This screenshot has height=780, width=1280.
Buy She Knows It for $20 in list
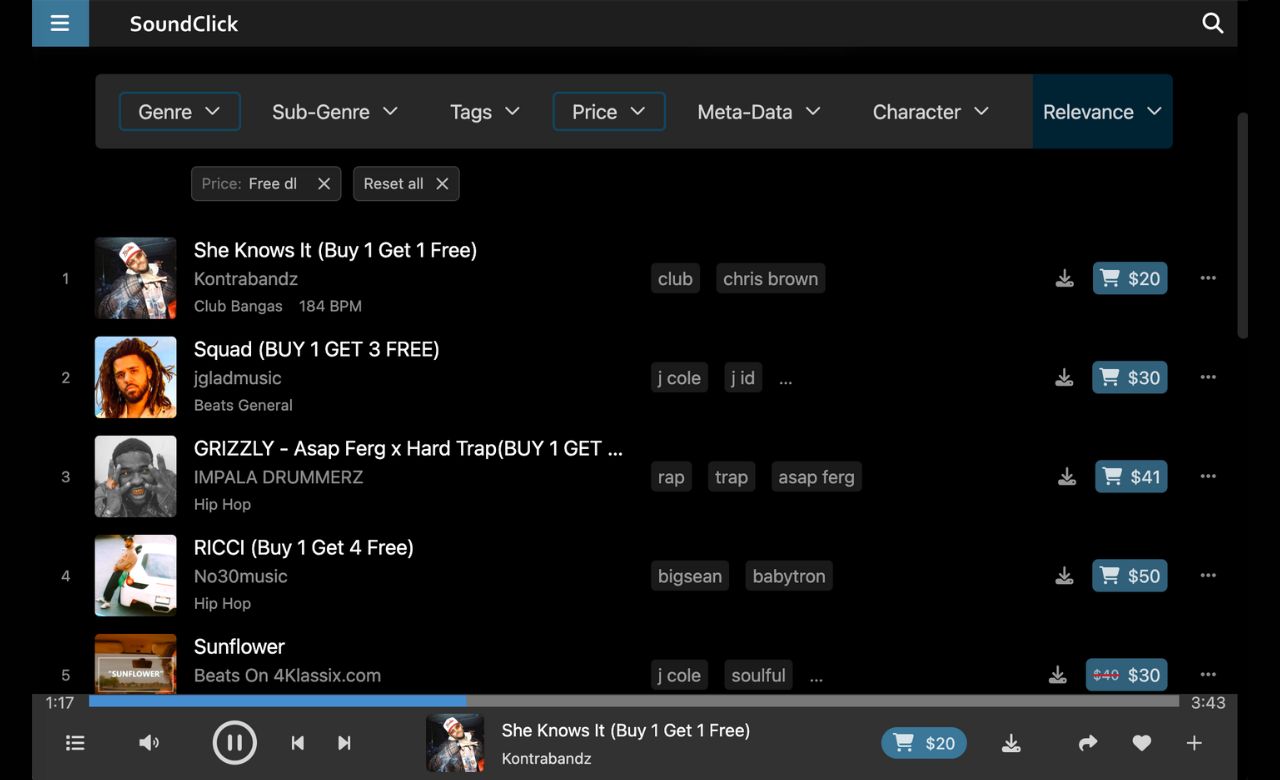point(1130,278)
